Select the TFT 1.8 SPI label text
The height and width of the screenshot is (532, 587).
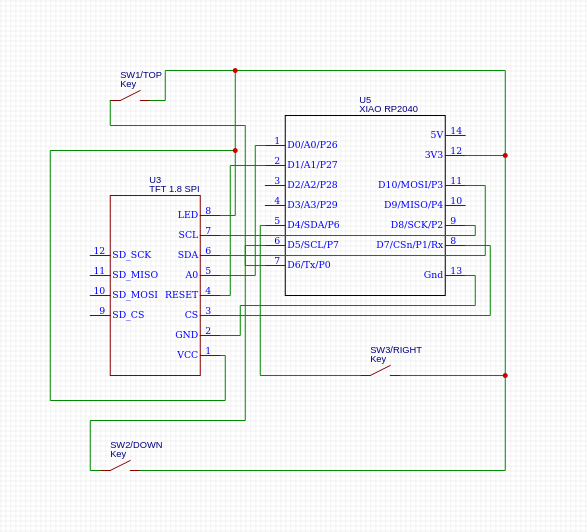coord(174,189)
